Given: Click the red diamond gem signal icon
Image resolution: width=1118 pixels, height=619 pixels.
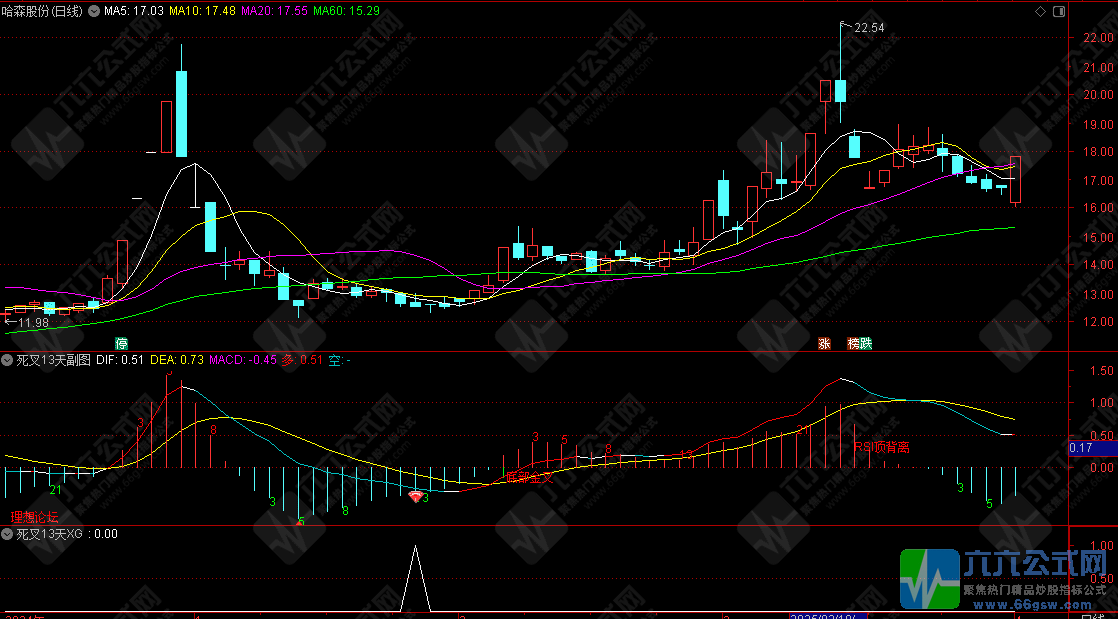Looking at the screenshot, I should click(x=416, y=496).
